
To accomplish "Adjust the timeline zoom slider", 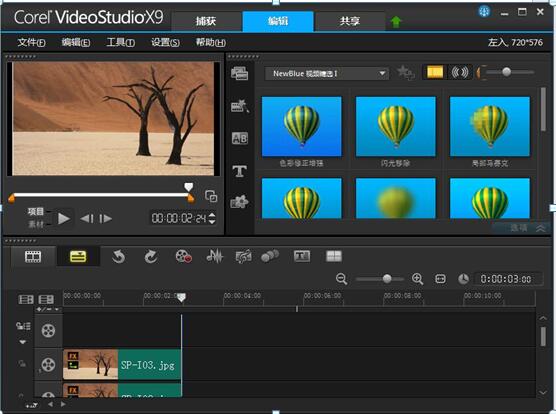I will pos(387,279).
